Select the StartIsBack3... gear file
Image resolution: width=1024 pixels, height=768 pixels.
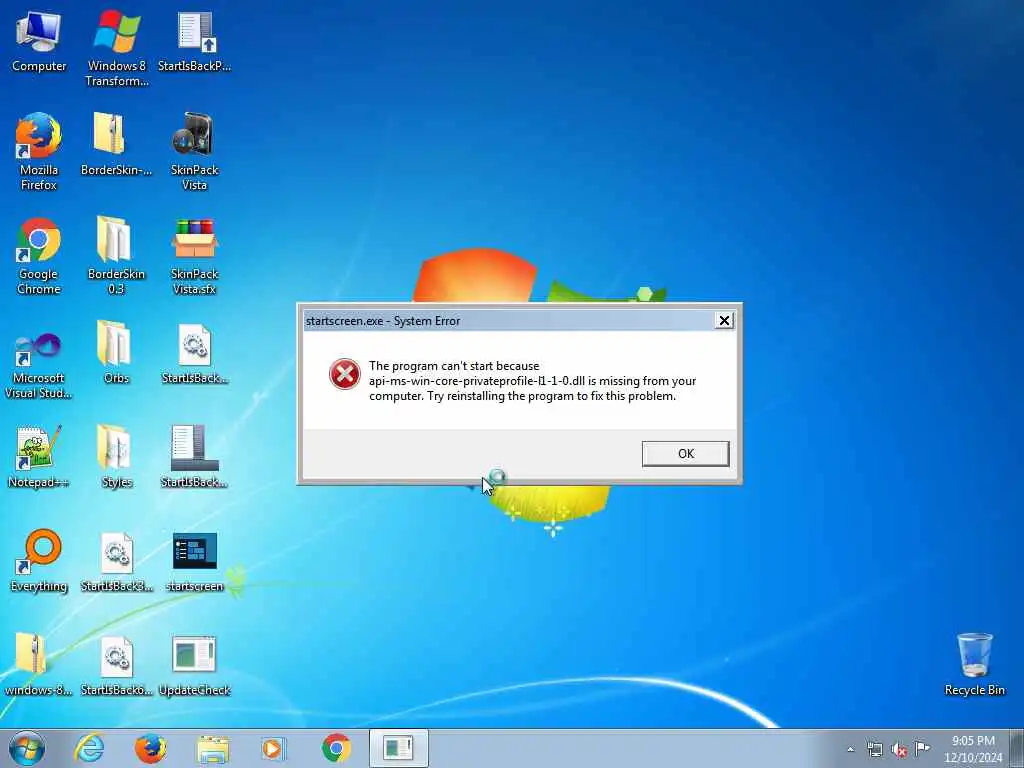click(x=116, y=561)
